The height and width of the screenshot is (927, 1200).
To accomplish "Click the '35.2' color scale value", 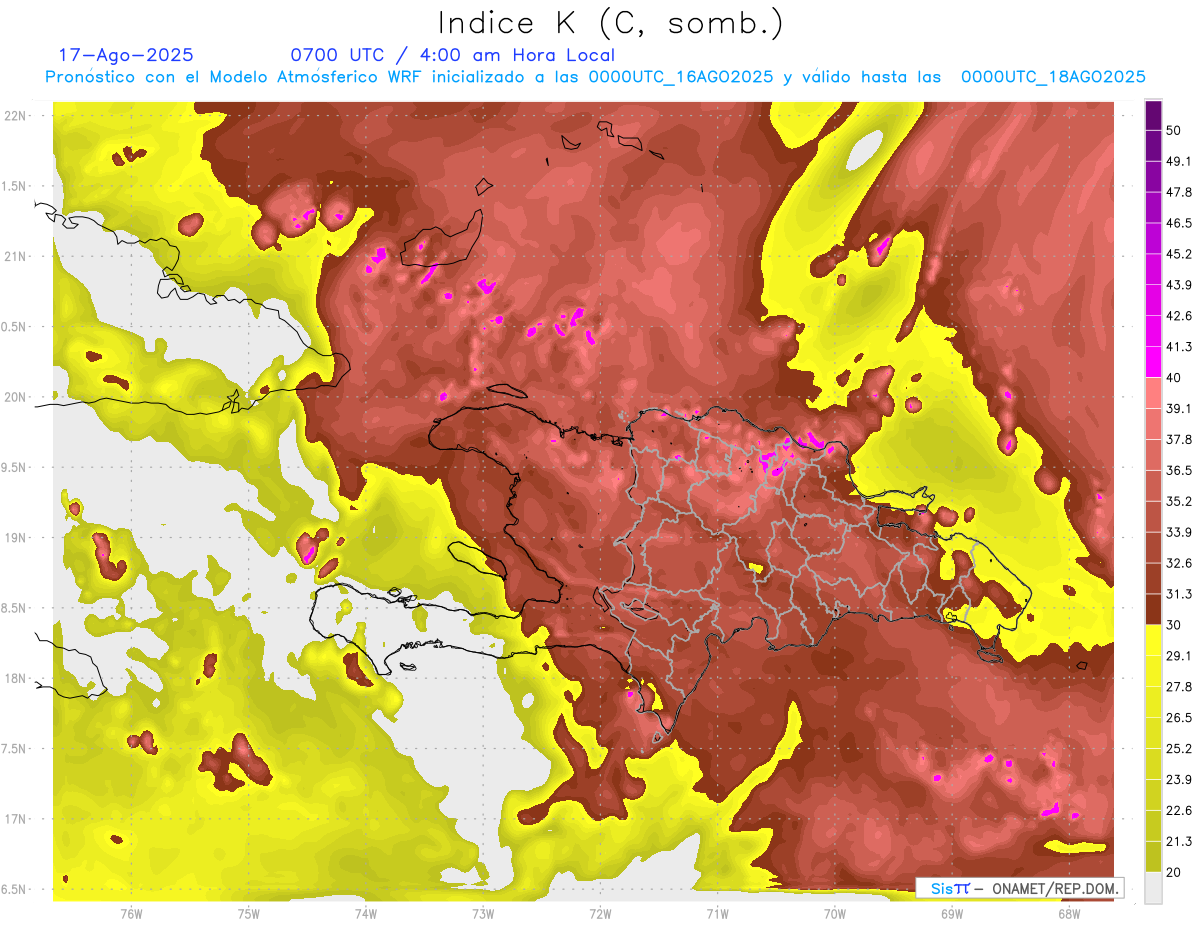I will click(1179, 501).
